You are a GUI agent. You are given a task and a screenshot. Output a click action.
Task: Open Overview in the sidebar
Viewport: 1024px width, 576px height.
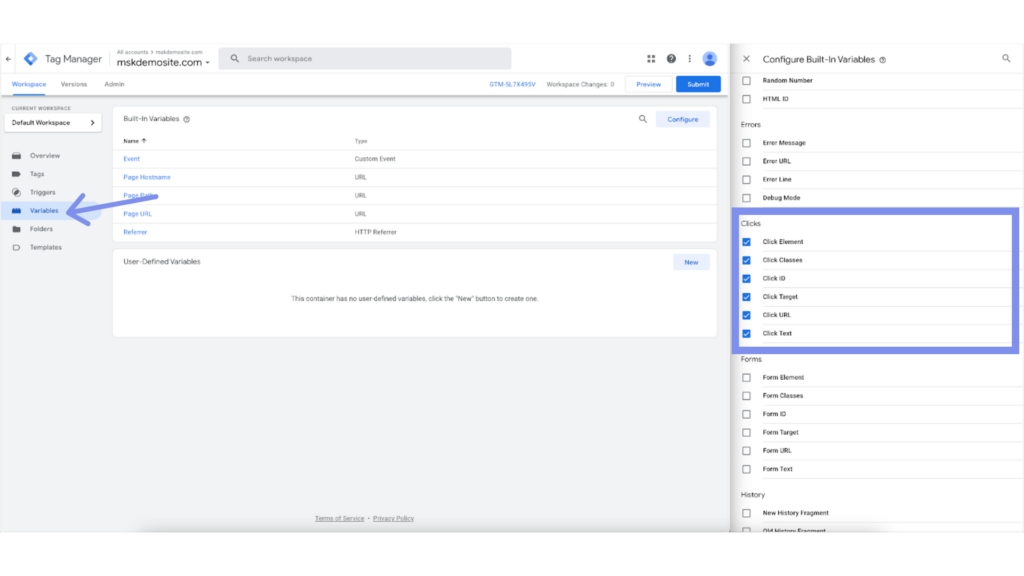45,155
